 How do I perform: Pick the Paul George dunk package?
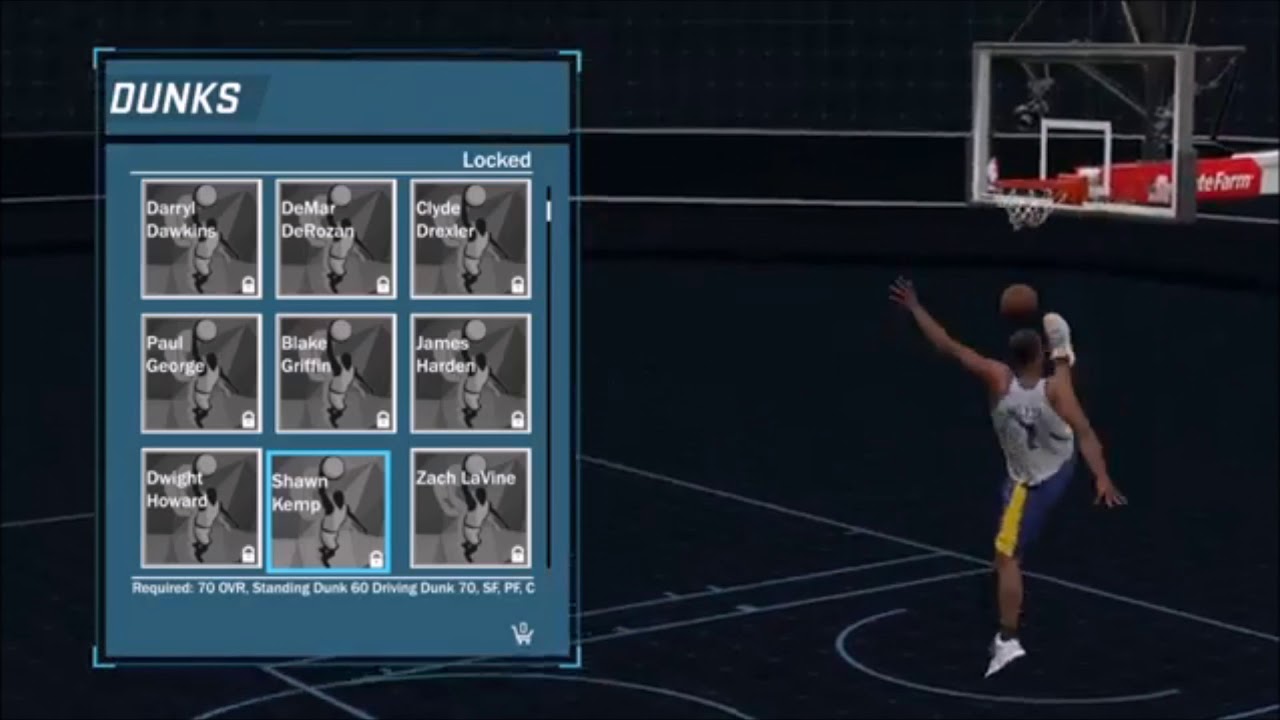pyautogui.click(x=201, y=374)
